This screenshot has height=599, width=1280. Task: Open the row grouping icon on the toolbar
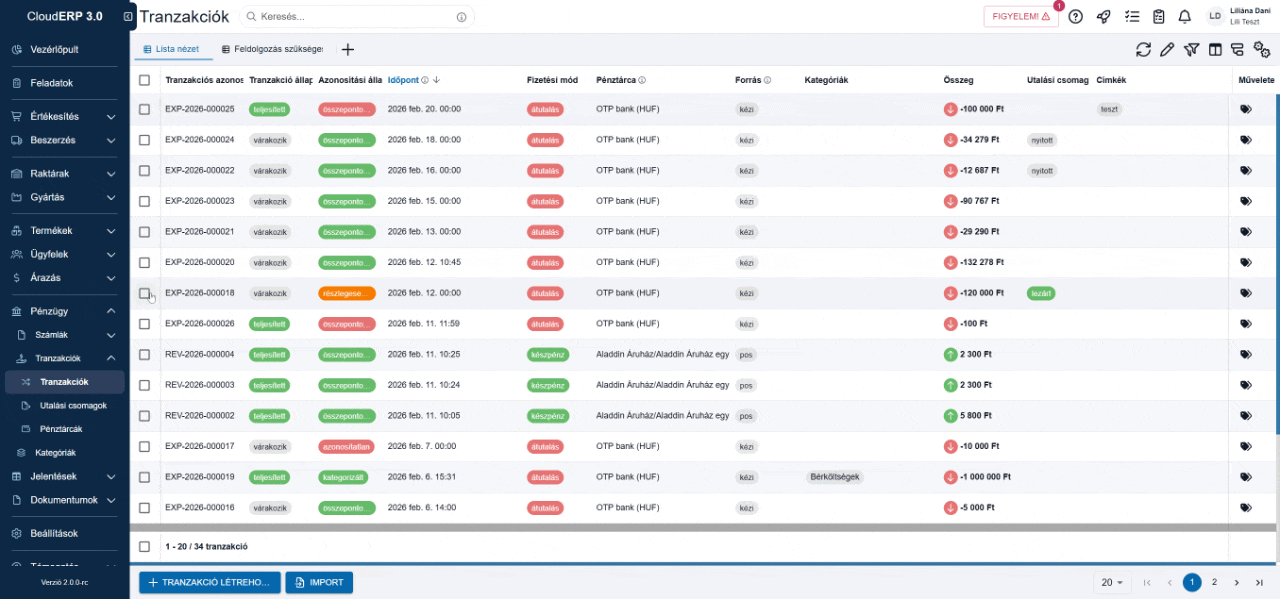pos(1240,48)
